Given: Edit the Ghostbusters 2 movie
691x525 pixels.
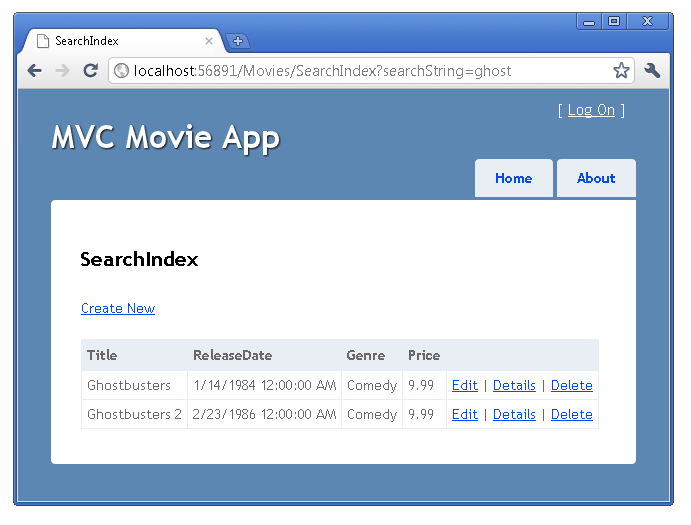Looking at the screenshot, I should (464, 414).
